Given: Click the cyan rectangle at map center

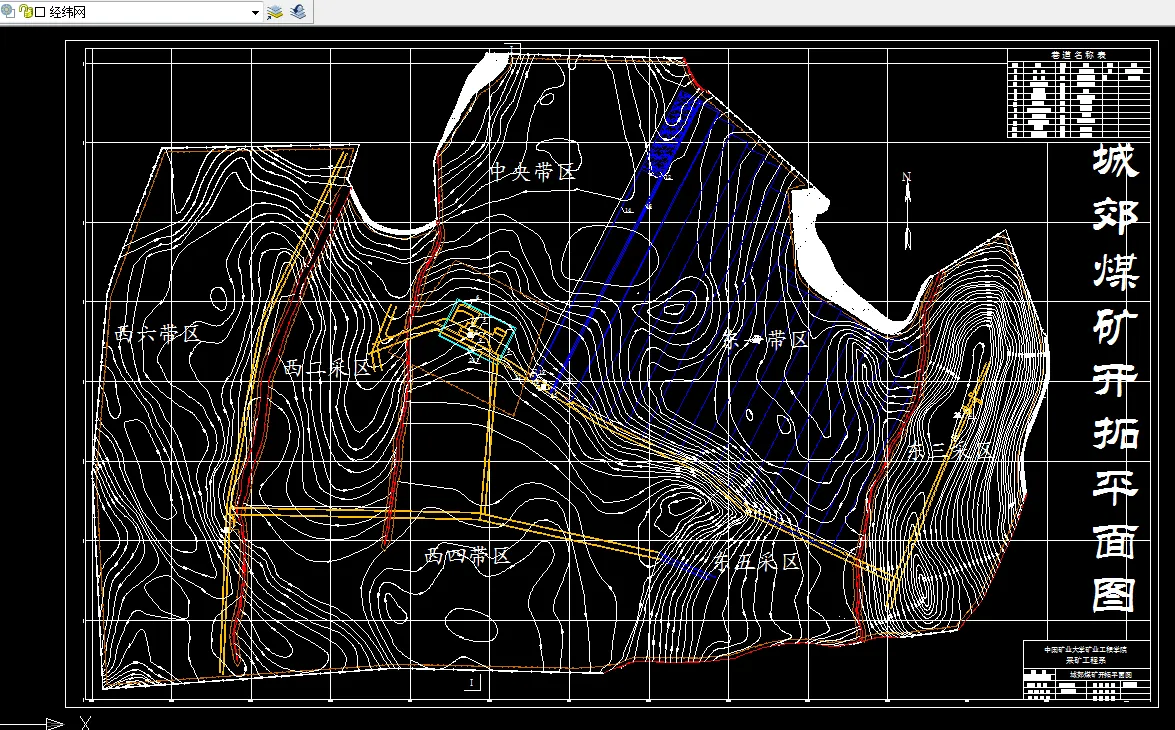Looking at the screenshot, I should pos(477,331).
